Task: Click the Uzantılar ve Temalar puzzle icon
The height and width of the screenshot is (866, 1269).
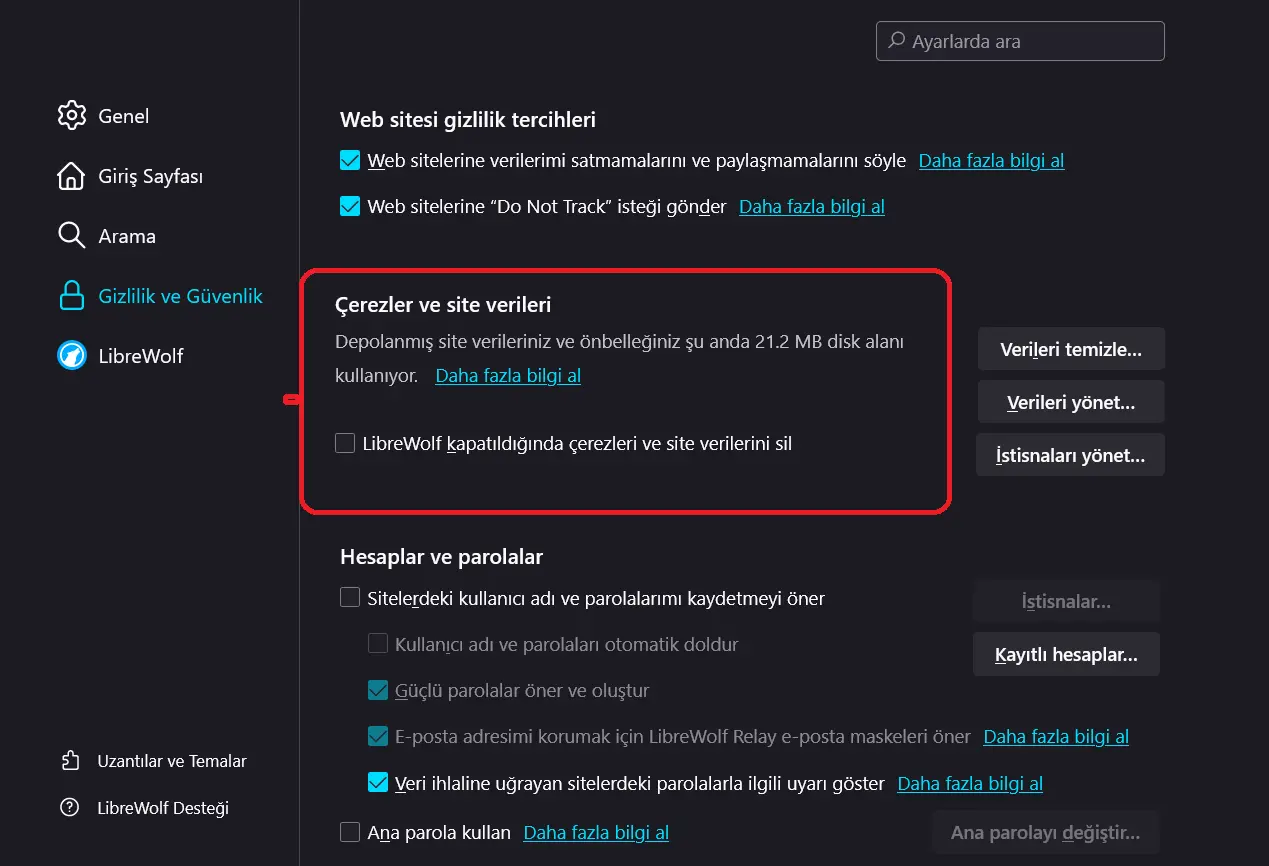Action: point(70,761)
